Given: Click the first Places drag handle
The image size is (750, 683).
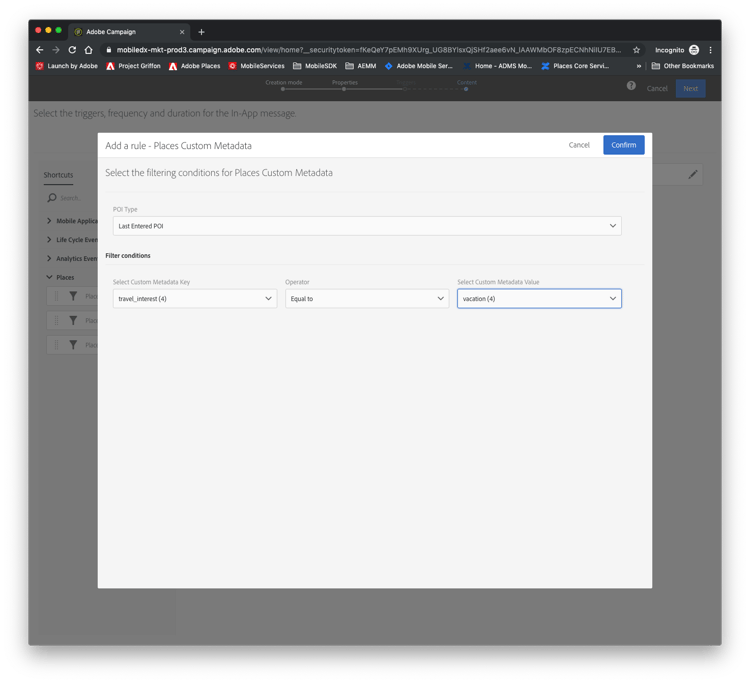Looking at the screenshot, I should click(56, 296).
